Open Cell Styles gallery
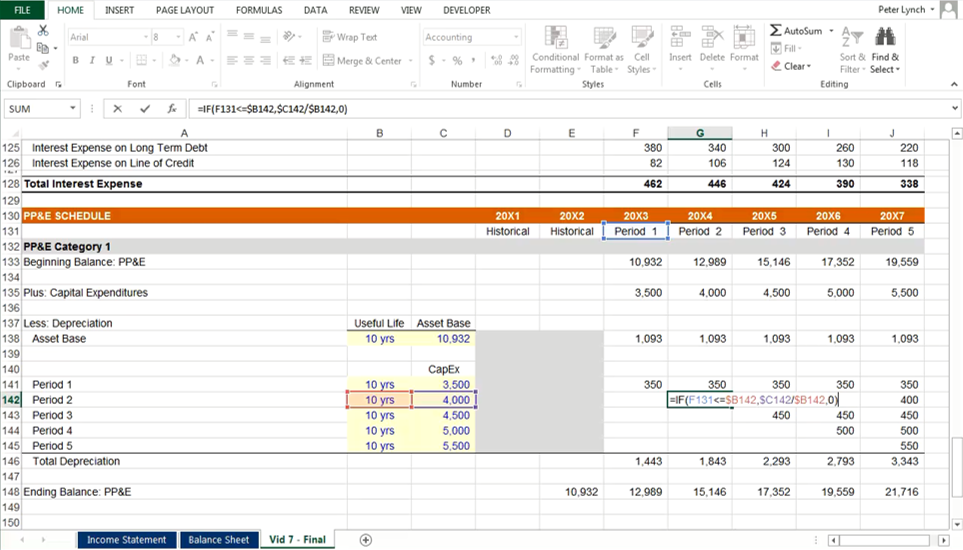Image resolution: width=963 pixels, height=550 pixels. click(x=642, y=50)
